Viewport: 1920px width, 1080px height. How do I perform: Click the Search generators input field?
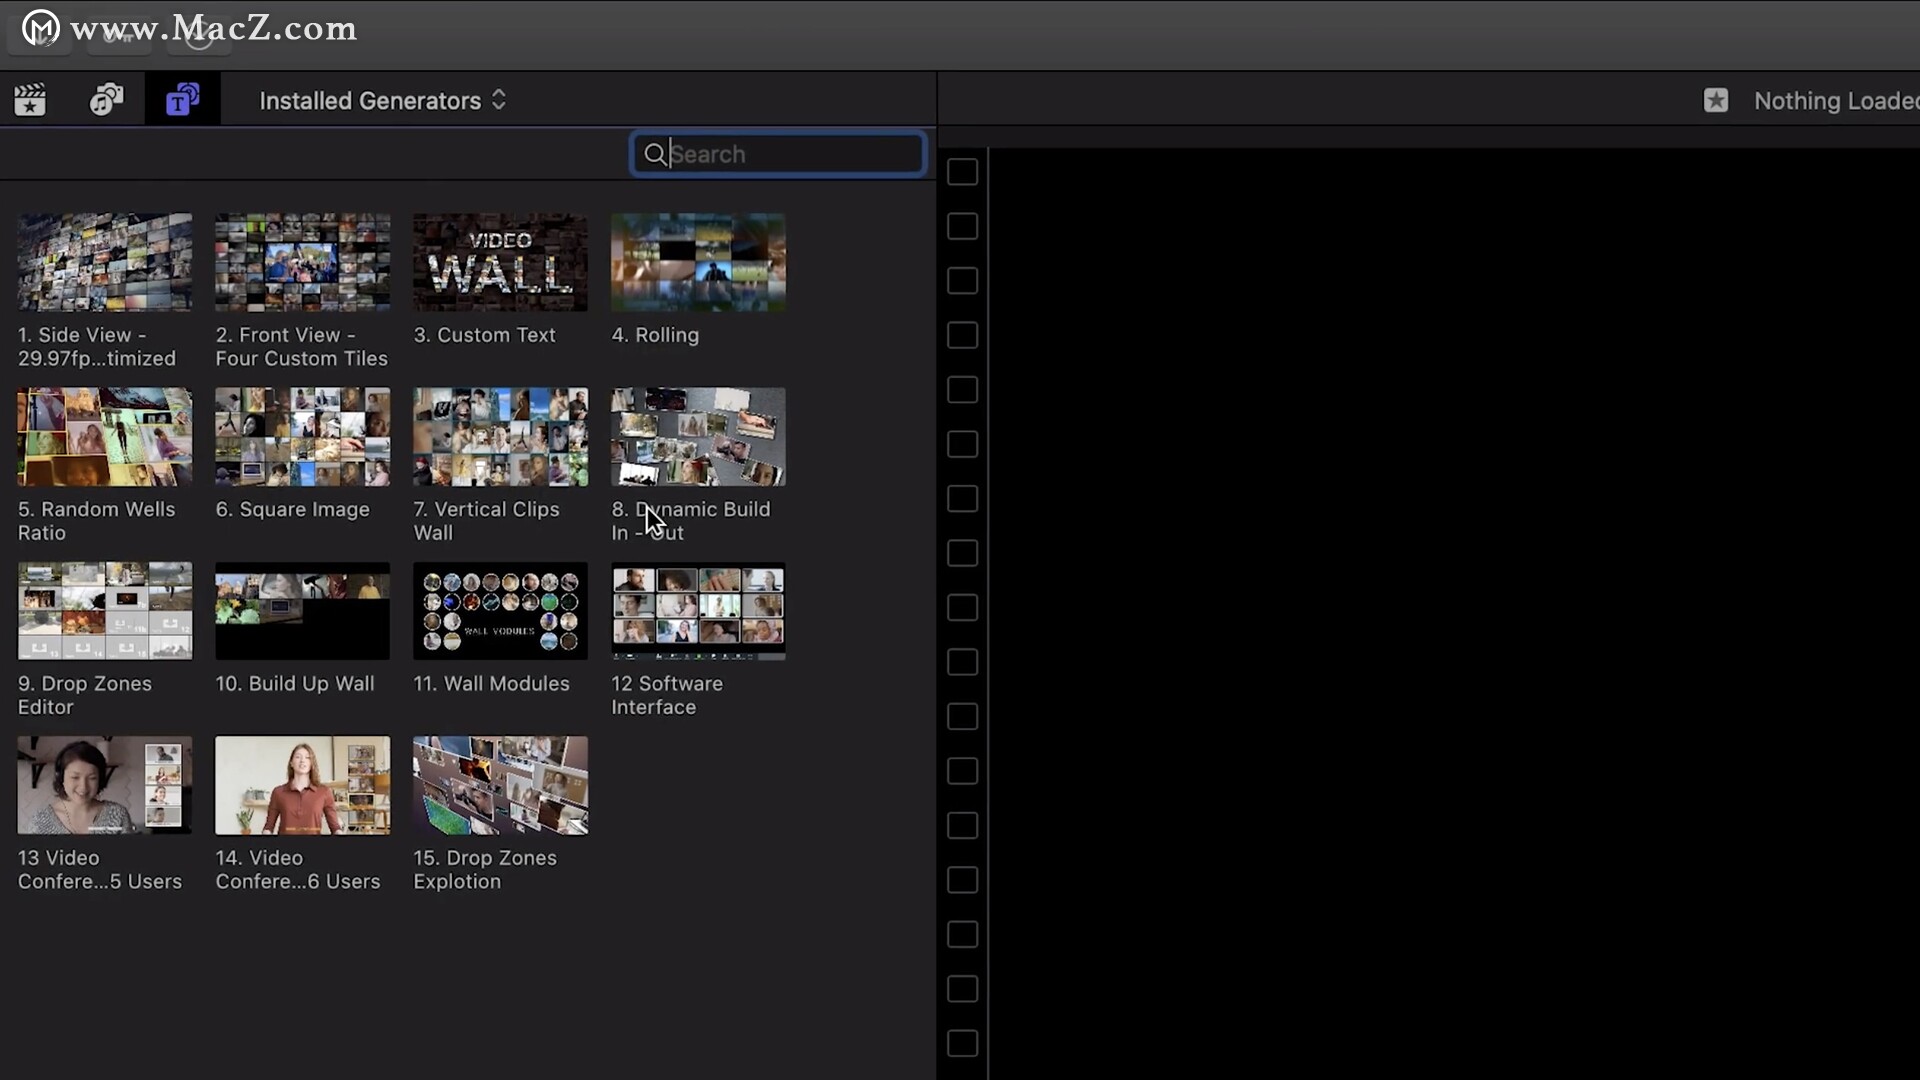point(790,154)
